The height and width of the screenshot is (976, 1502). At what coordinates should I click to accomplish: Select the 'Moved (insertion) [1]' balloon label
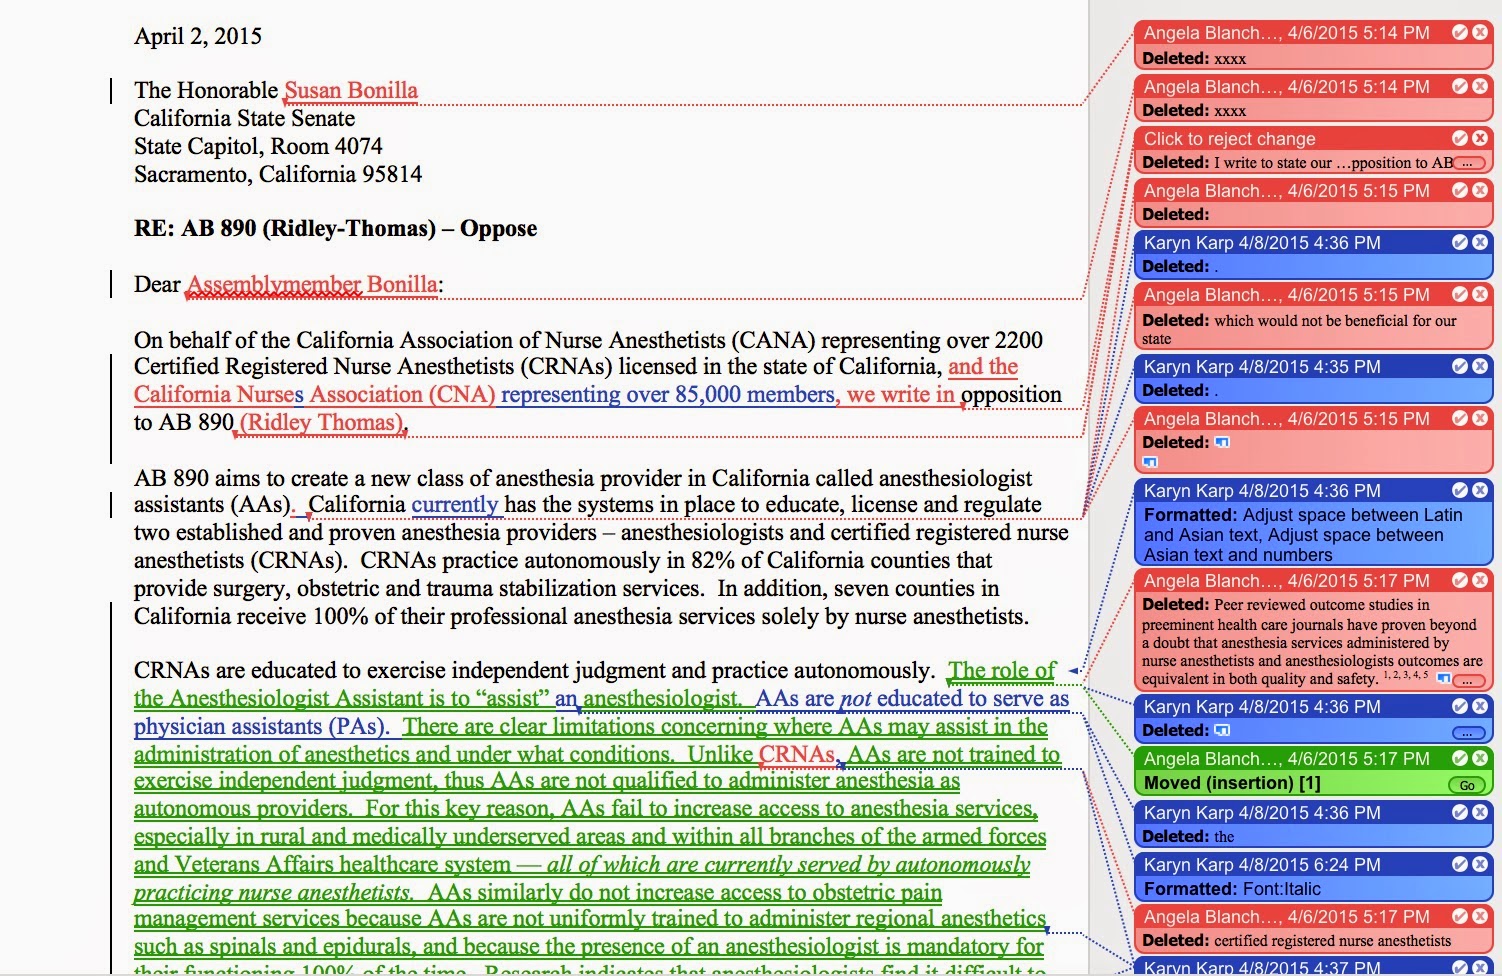coord(1232,783)
